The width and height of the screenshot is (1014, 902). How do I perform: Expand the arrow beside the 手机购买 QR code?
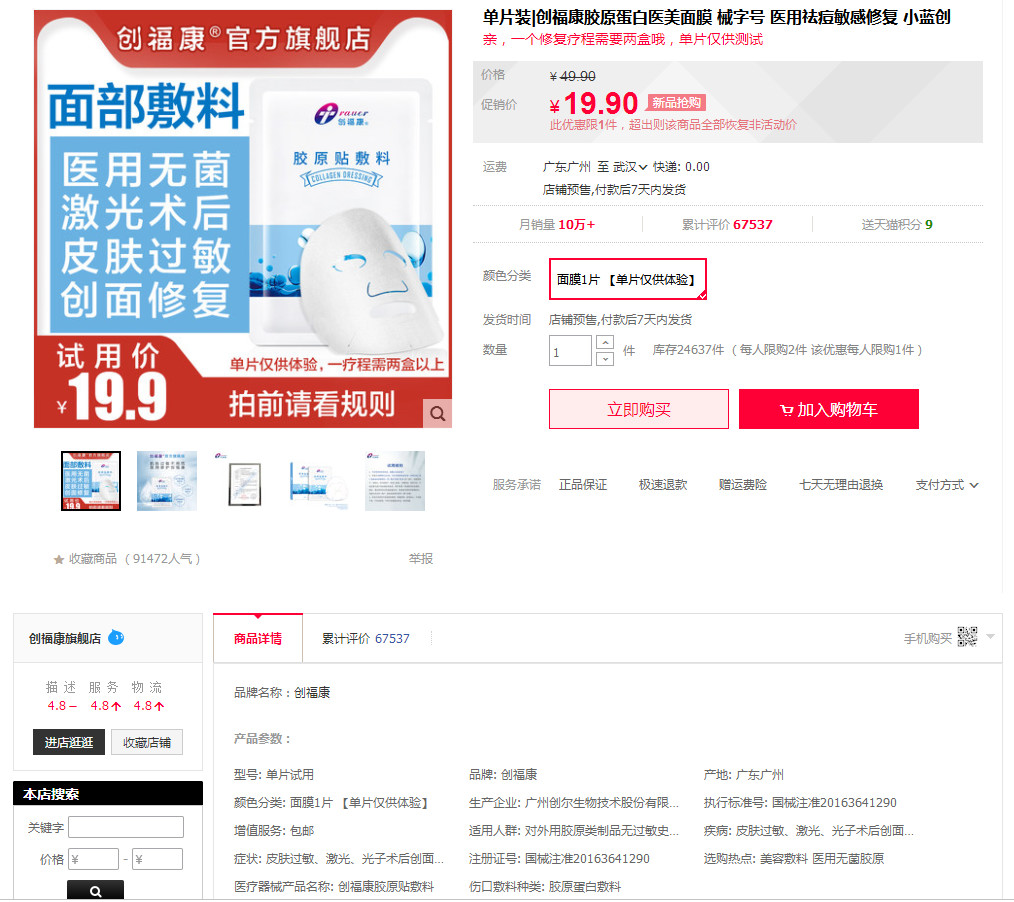(990, 637)
